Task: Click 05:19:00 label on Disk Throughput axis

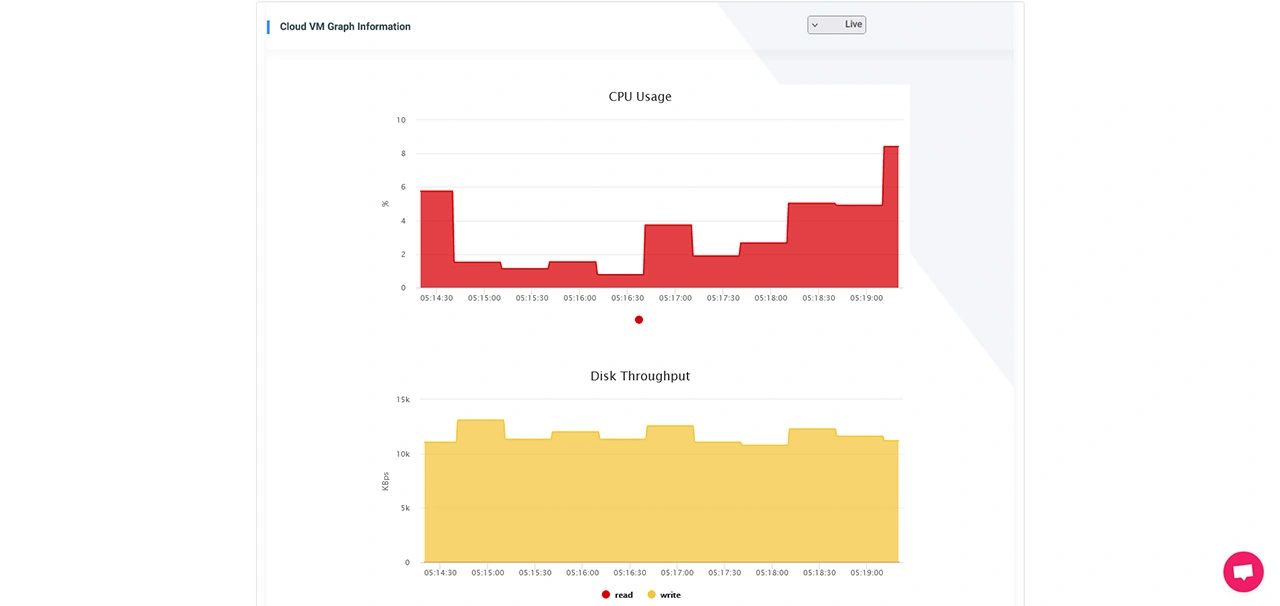Action: [x=867, y=573]
